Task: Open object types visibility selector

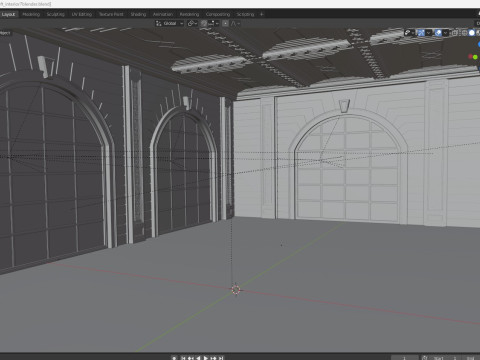Action: (409, 33)
